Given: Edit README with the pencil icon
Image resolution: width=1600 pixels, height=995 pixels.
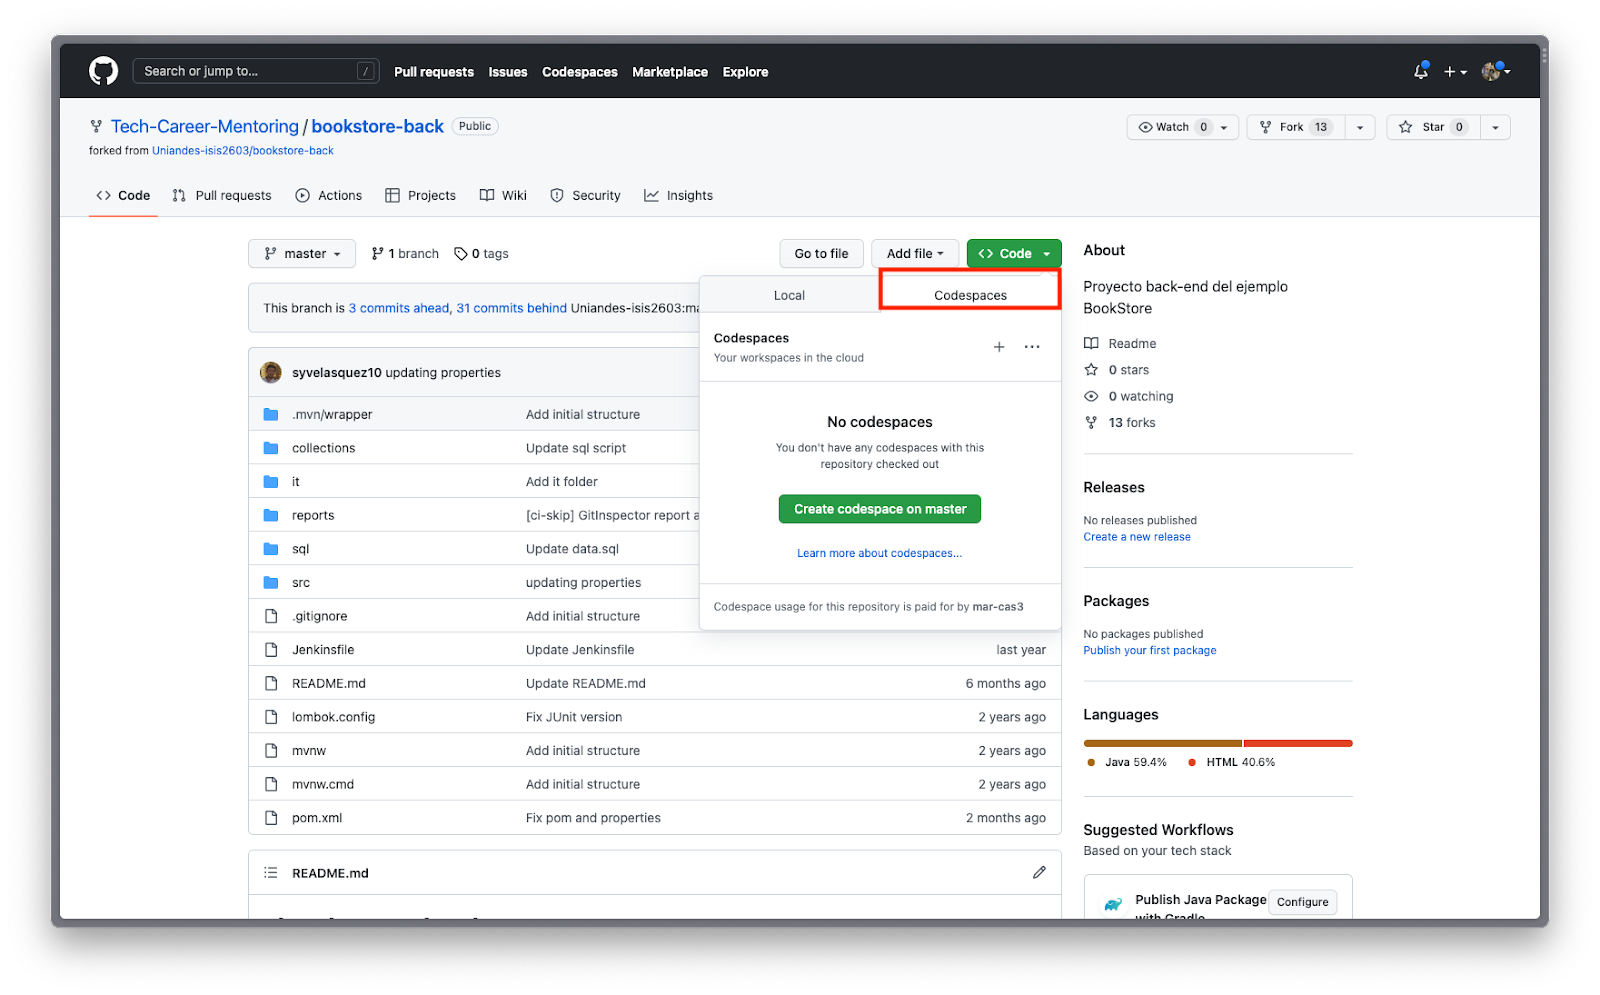Looking at the screenshot, I should [x=1039, y=873].
